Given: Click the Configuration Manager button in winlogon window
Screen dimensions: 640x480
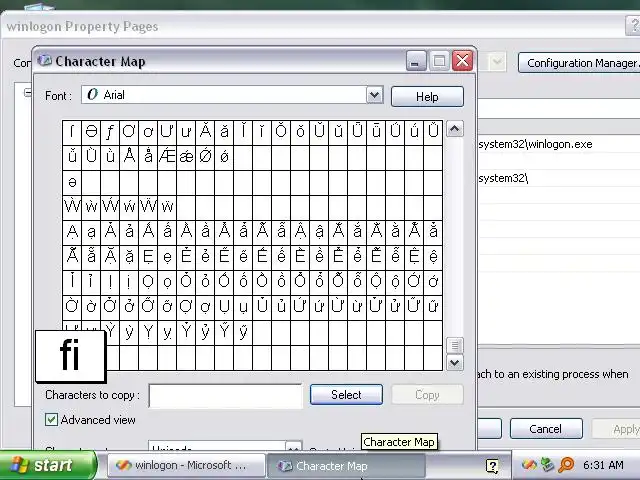Looking at the screenshot, I should 580,63.
